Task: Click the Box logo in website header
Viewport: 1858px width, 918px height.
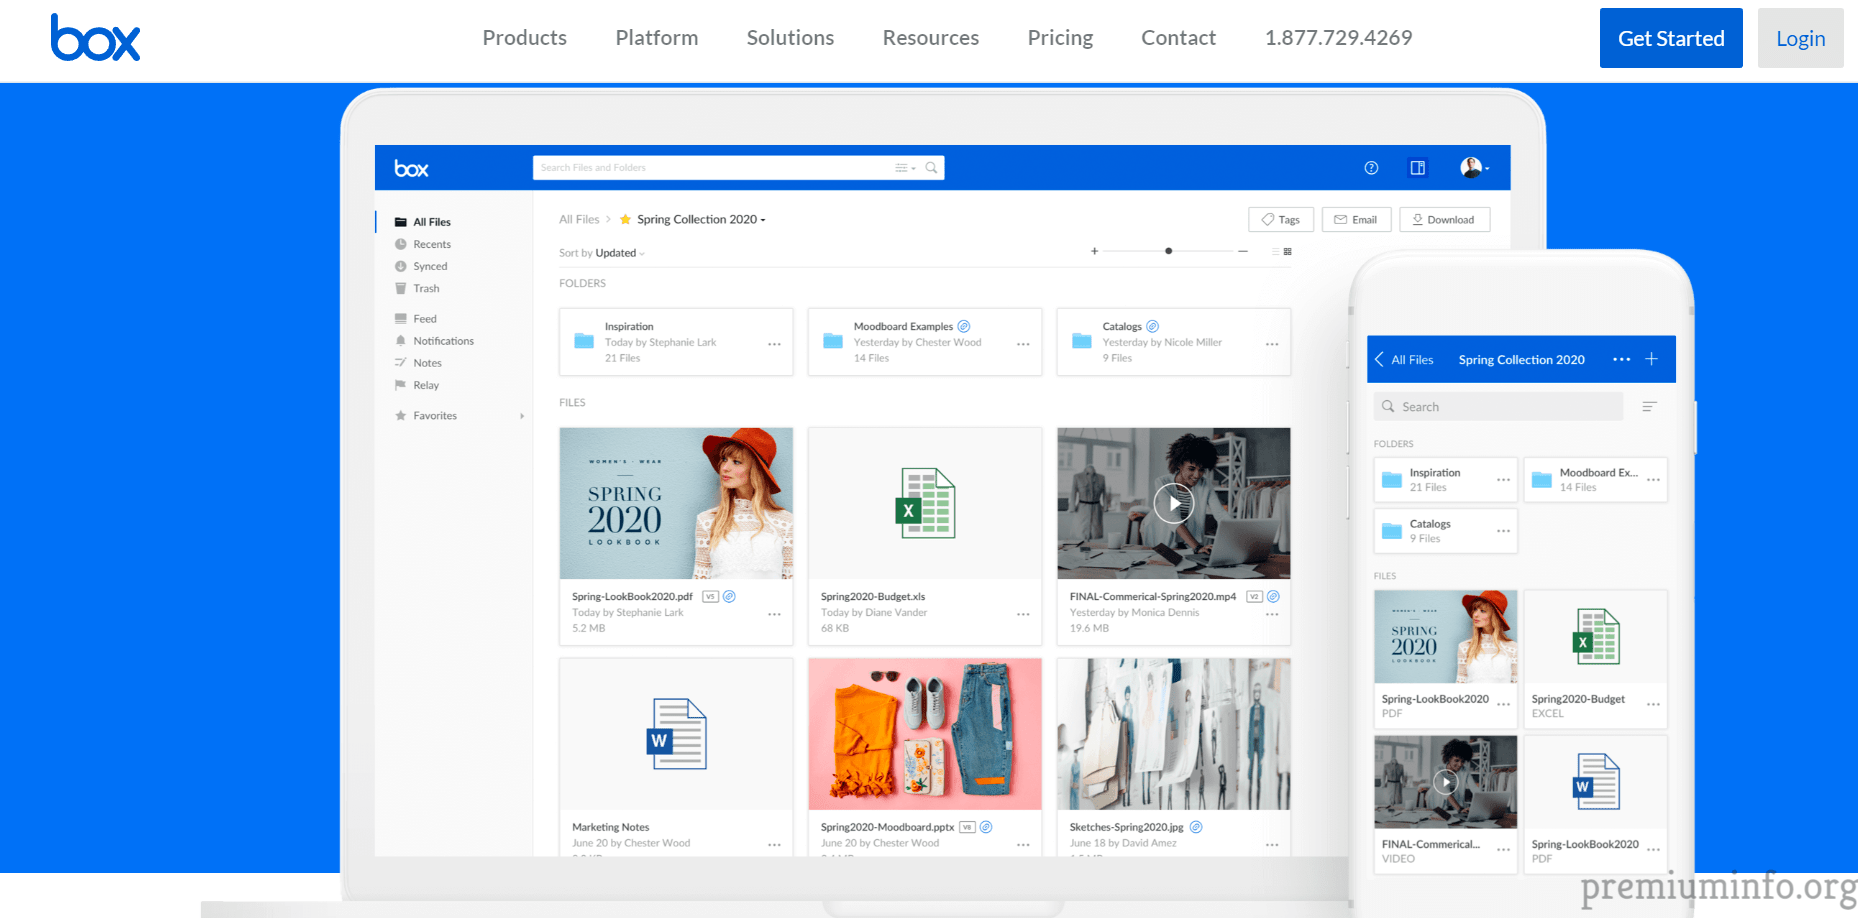Action: (x=95, y=38)
